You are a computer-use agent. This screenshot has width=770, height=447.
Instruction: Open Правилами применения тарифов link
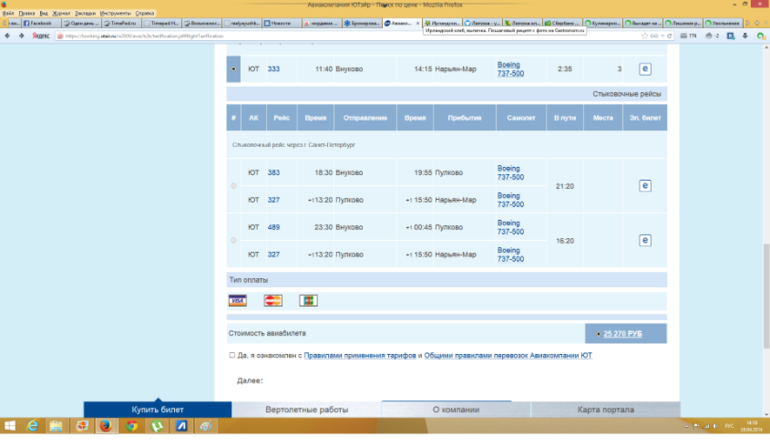[x=360, y=355]
